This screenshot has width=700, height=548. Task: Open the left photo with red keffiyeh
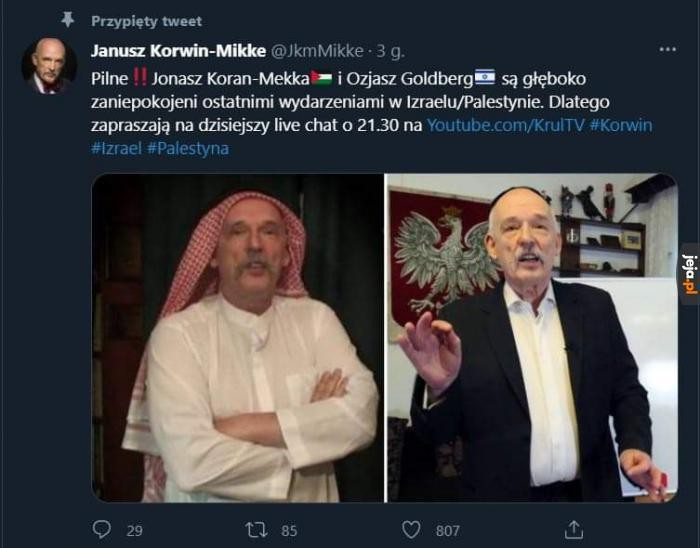pos(238,338)
